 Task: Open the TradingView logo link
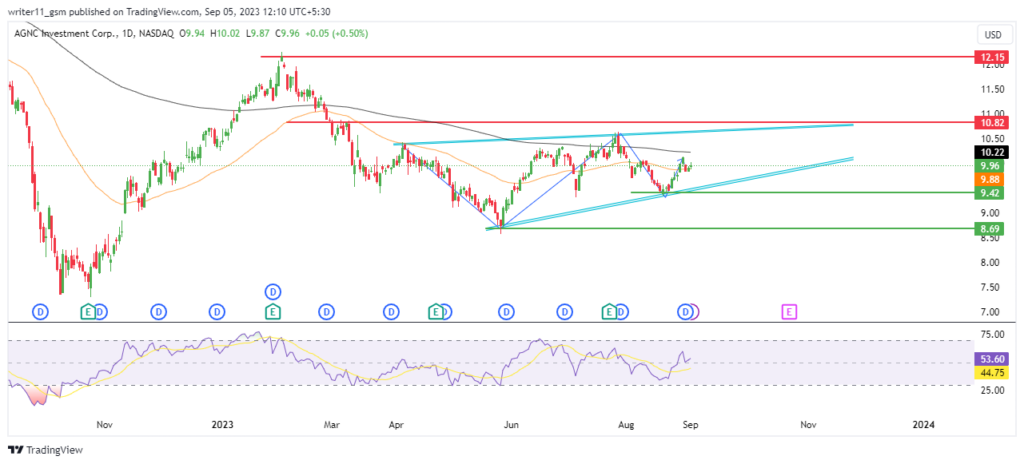45,450
